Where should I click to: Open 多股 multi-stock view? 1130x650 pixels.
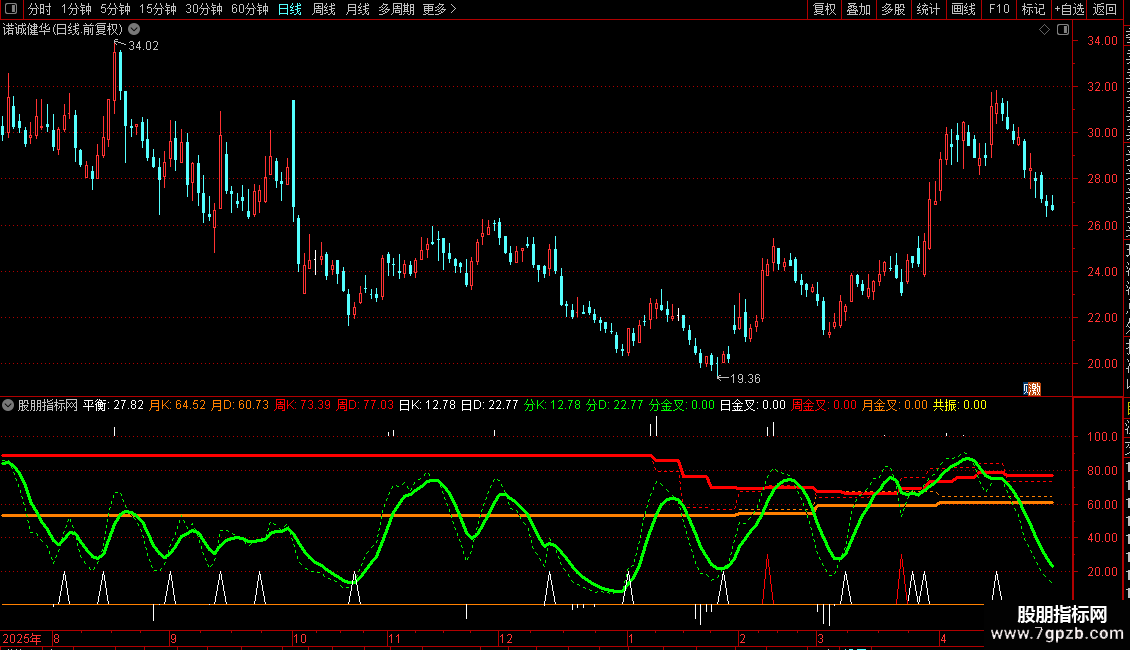point(893,9)
